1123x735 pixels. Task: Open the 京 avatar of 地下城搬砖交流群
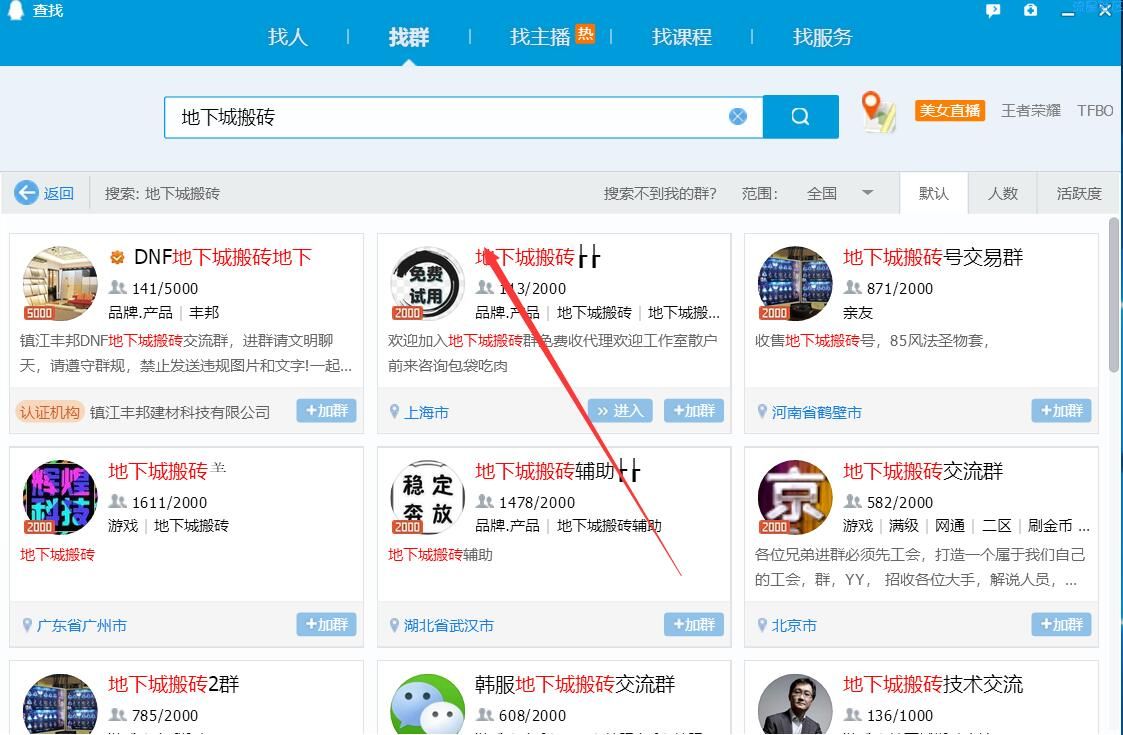(795, 497)
